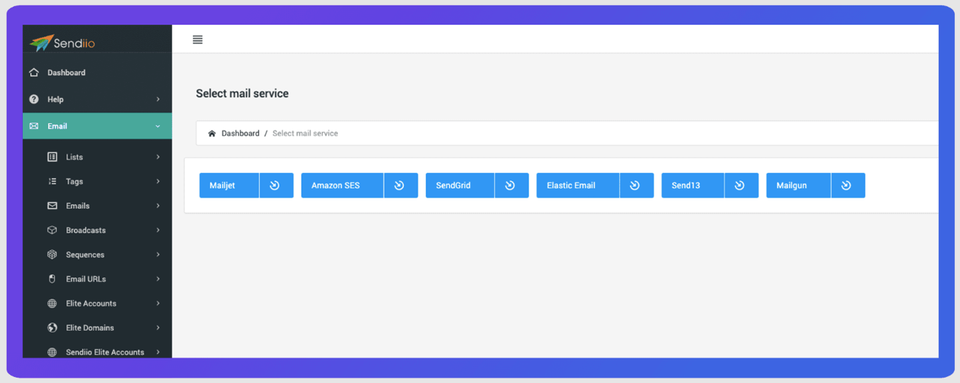
Task: Click the Tags icon in sidebar
Action: click(52, 182)
